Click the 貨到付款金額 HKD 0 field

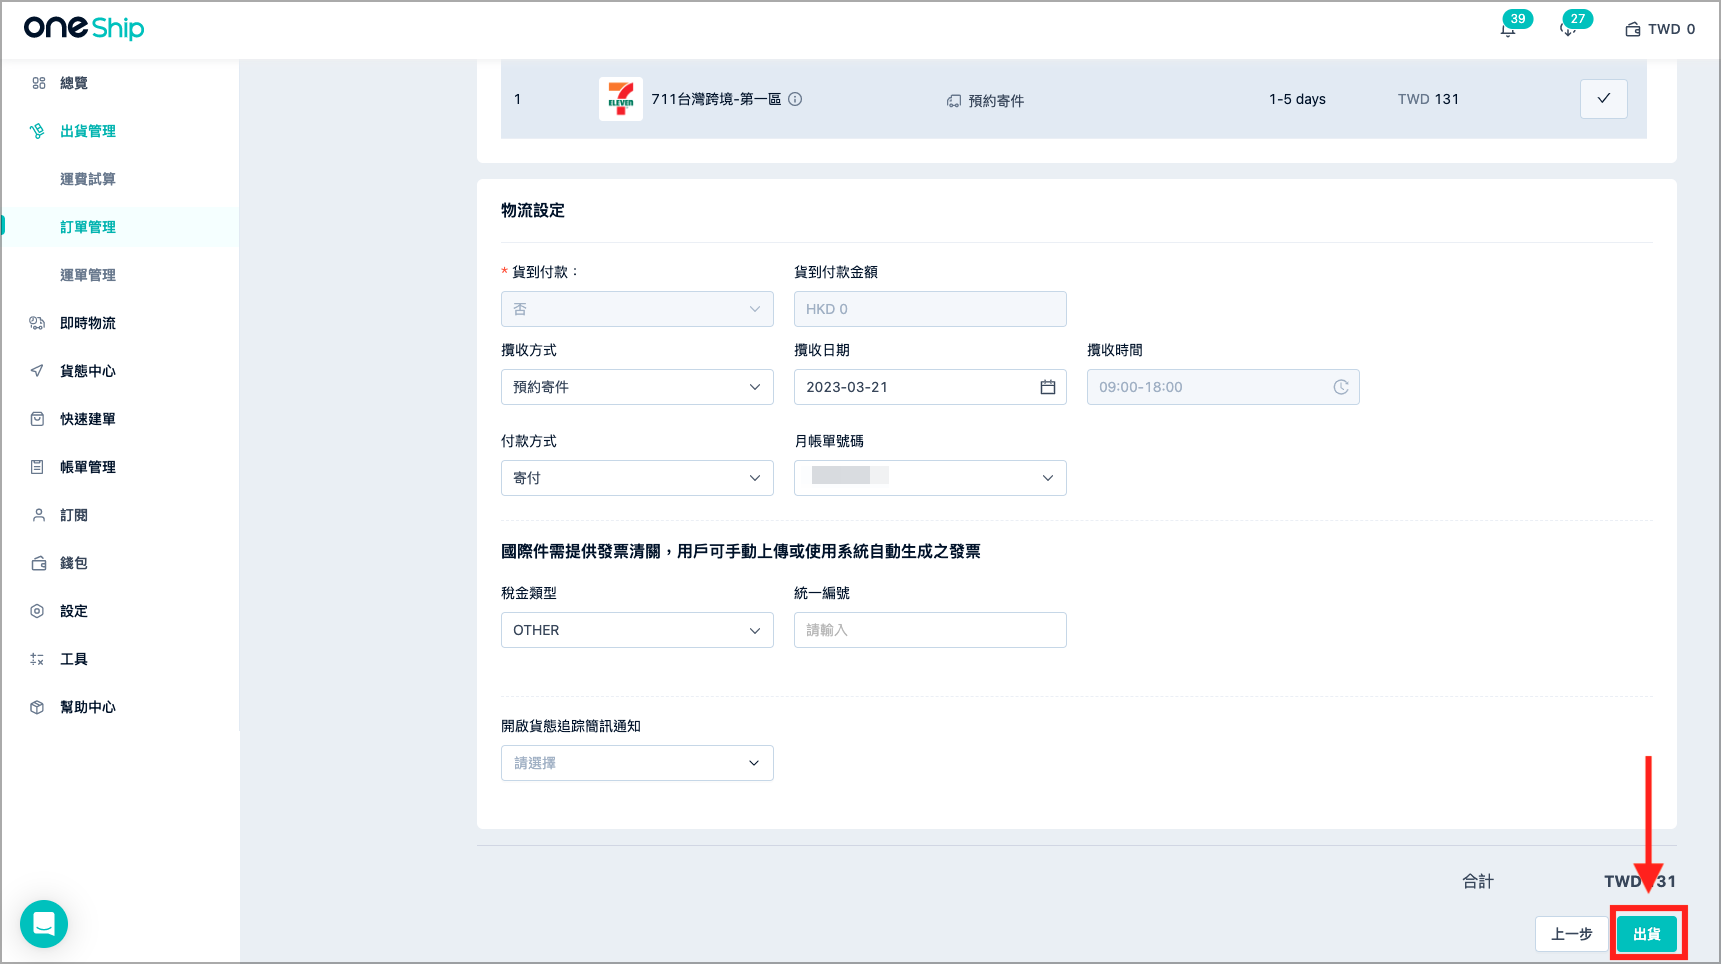tap(930, 309)
